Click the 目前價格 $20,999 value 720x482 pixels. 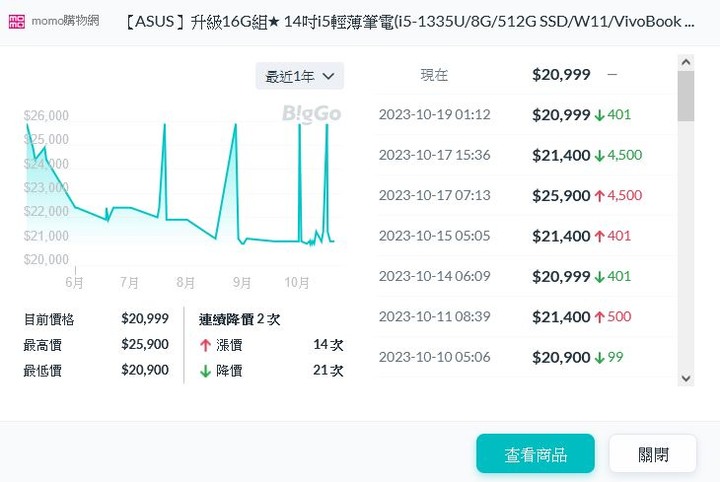[x=145, y=319]
